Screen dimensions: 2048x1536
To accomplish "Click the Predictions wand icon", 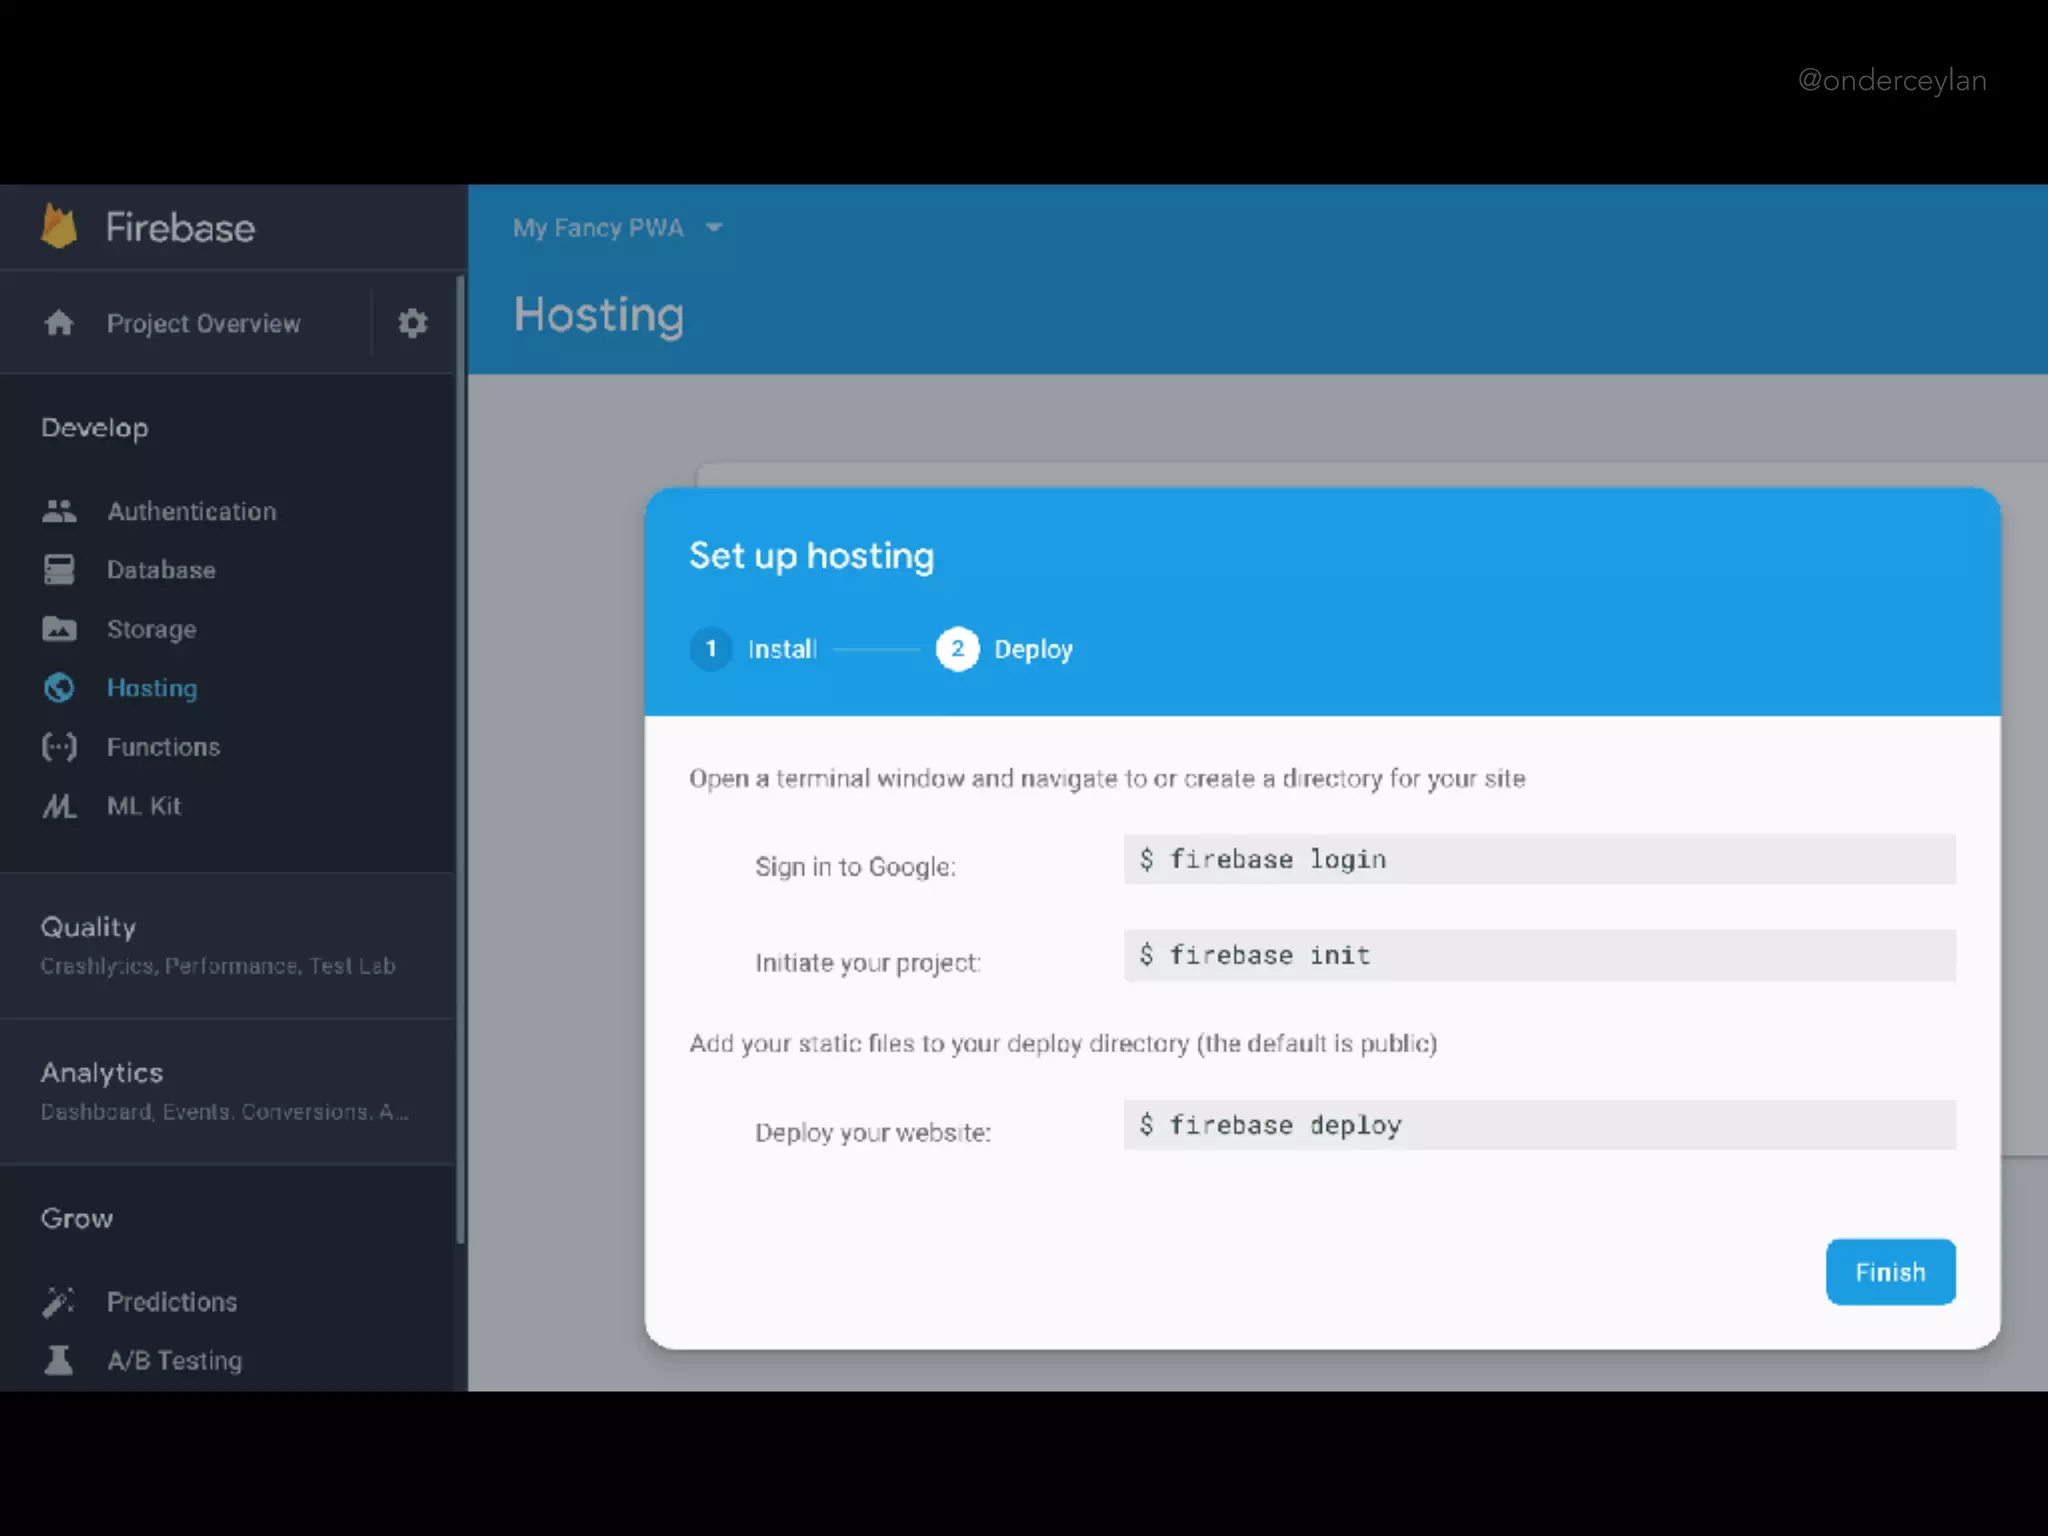I will point(59,1301).
